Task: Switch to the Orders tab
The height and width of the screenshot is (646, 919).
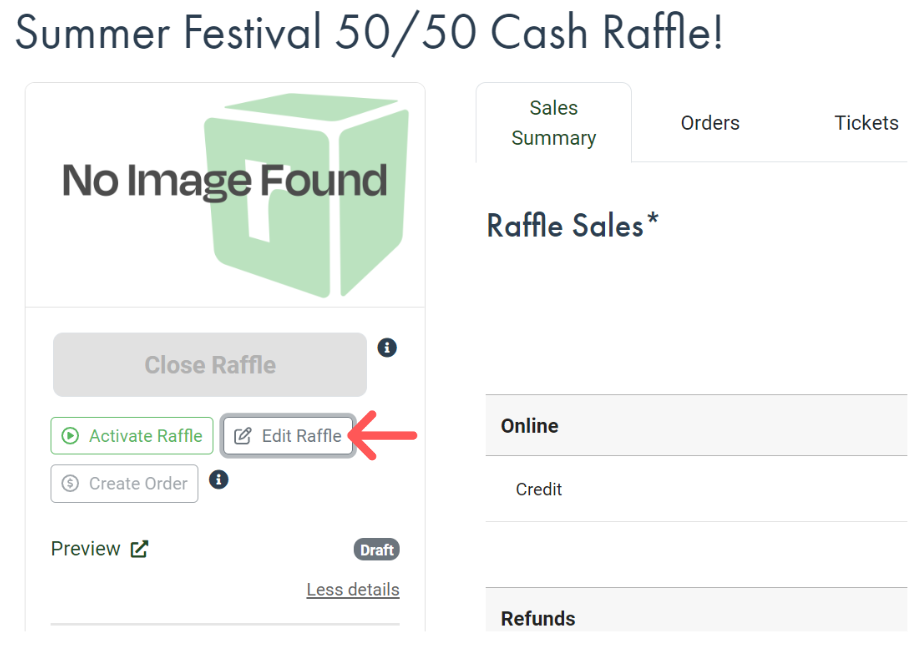Action: coord(709,122)
